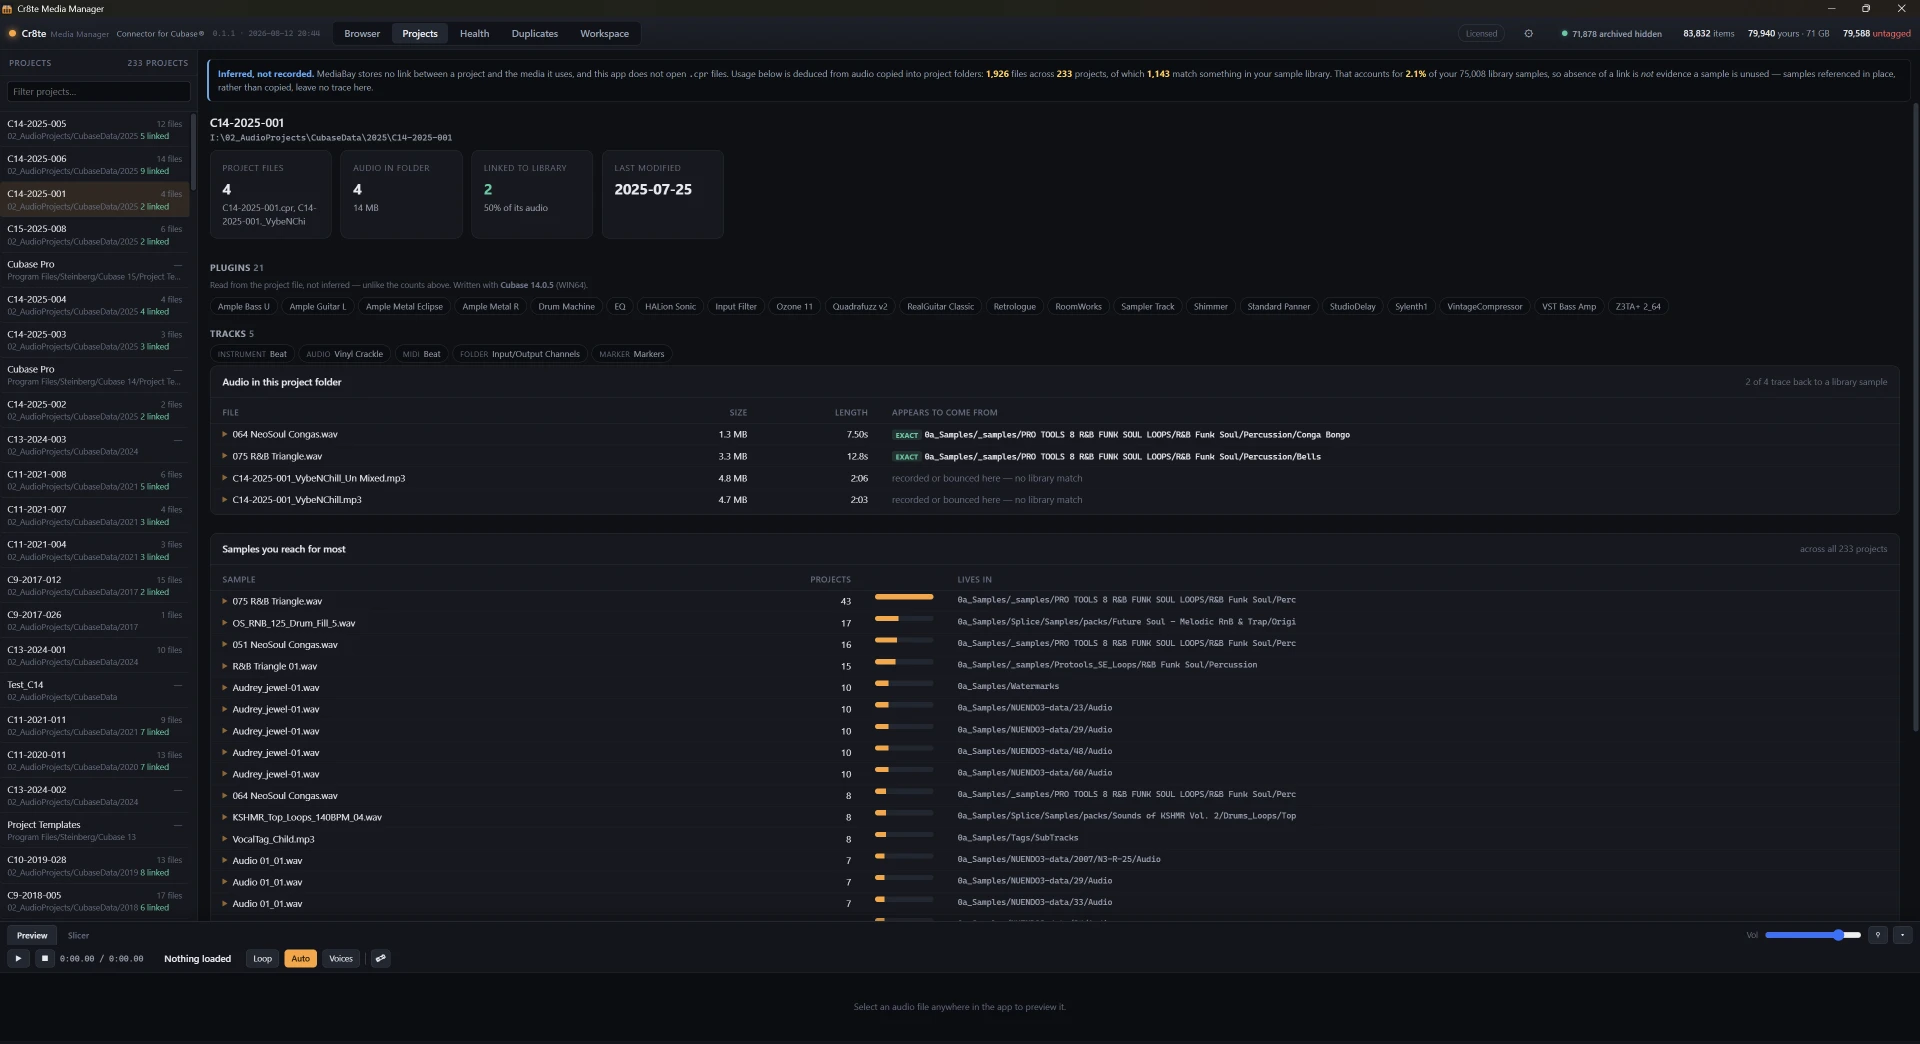Image resolution: width=1920 pixels, height=1044 pixels.
Task: Select the Projects tab
Action: 420,33
